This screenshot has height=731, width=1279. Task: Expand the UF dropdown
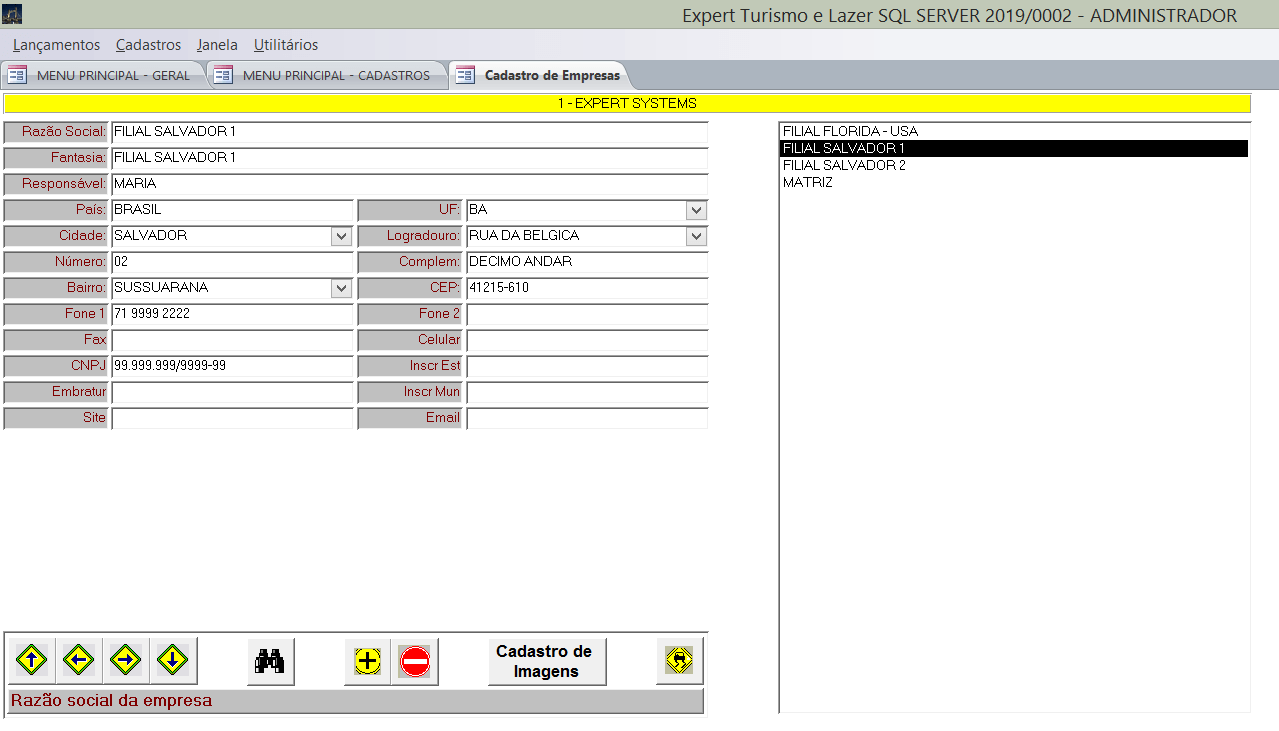coord(696,210)
